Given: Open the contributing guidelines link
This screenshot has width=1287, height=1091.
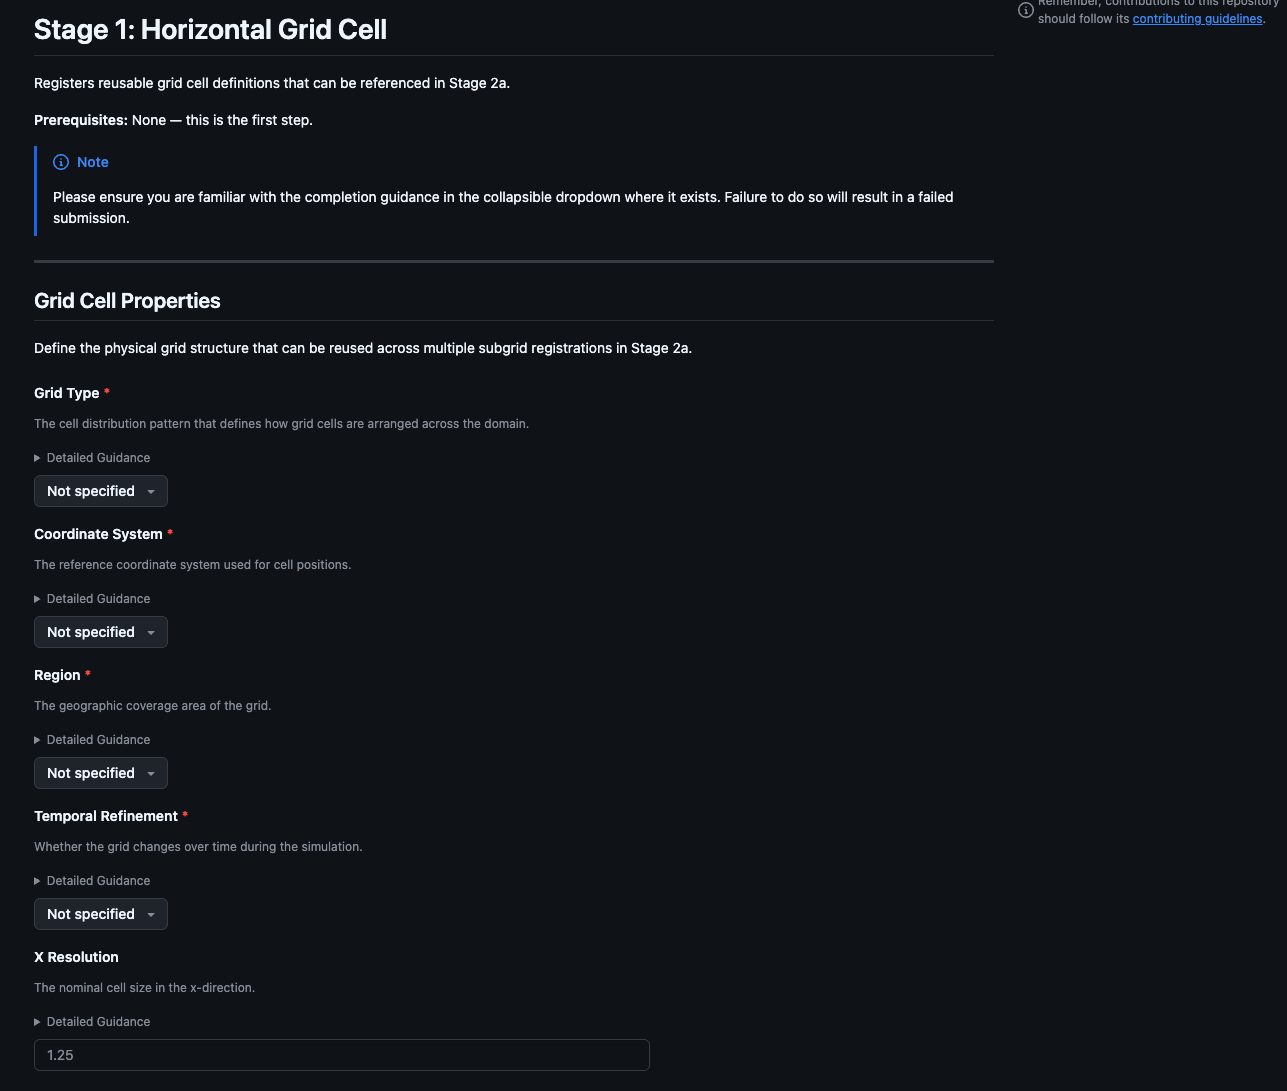Looking at the screenshot, I should coord(1196,18).
